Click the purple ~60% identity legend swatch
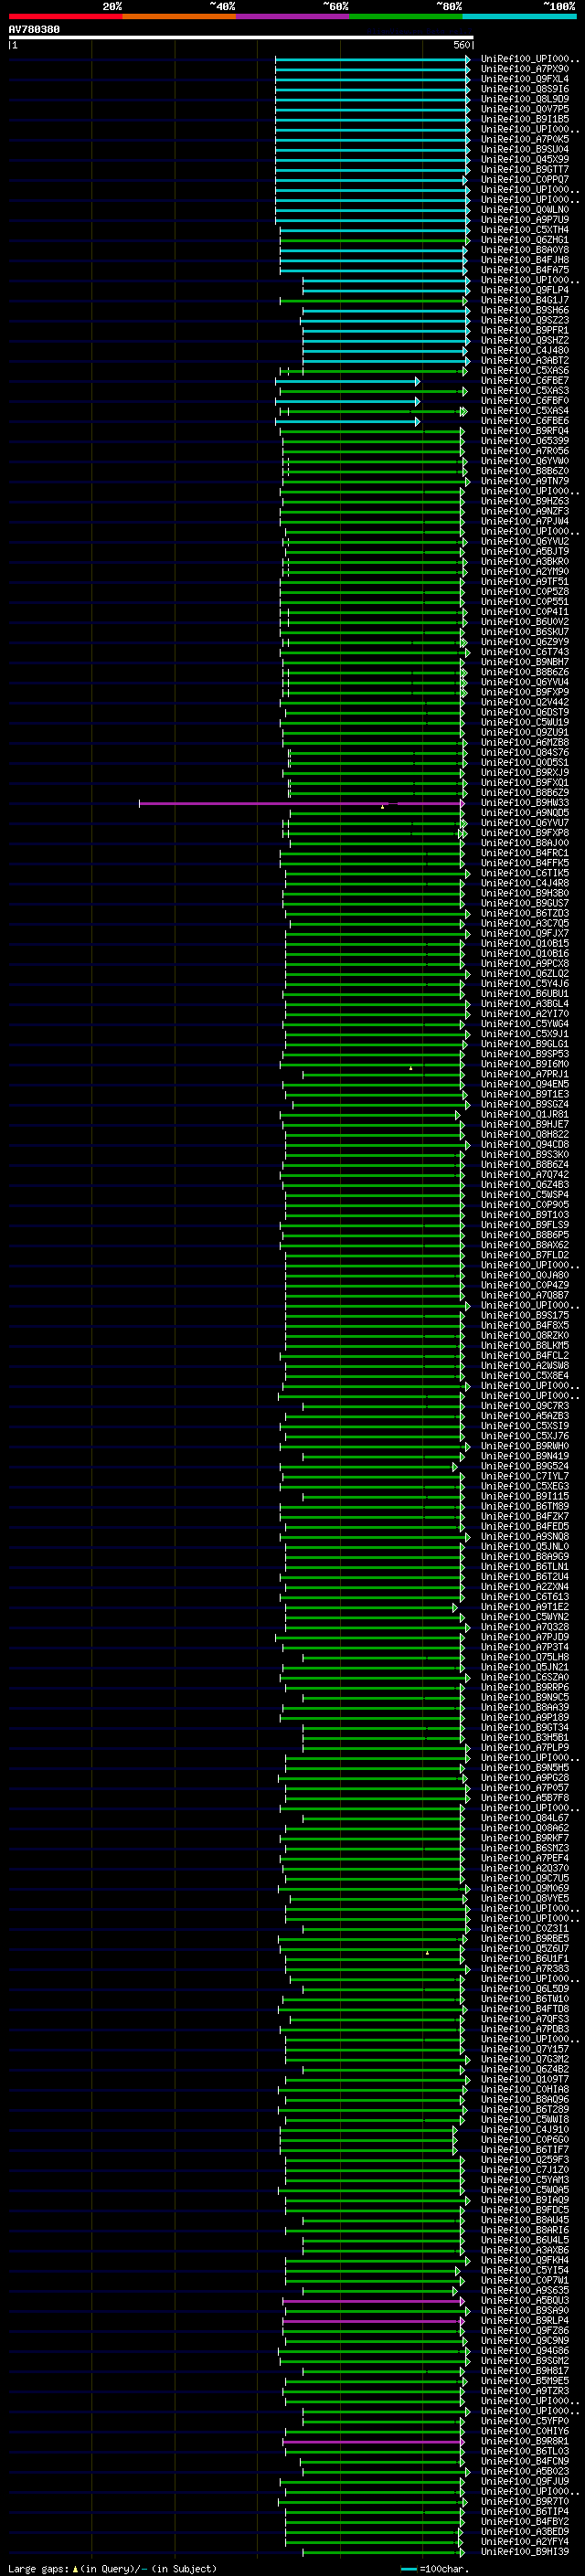 pyautogui.click(x=293, y=16)
